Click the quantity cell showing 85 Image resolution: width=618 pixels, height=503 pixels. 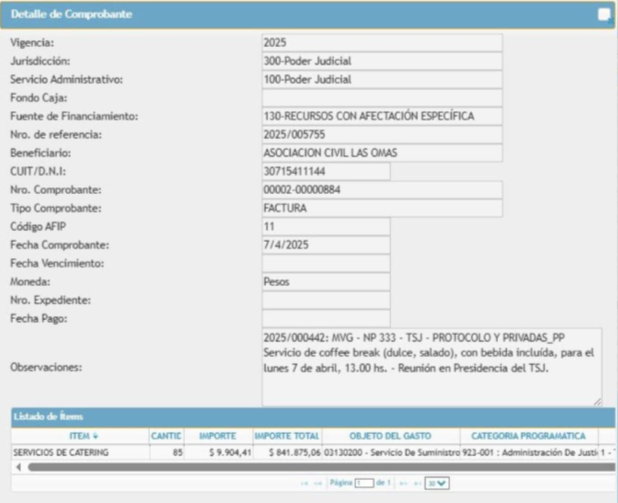pyautogui.click(x=167, y=452)
